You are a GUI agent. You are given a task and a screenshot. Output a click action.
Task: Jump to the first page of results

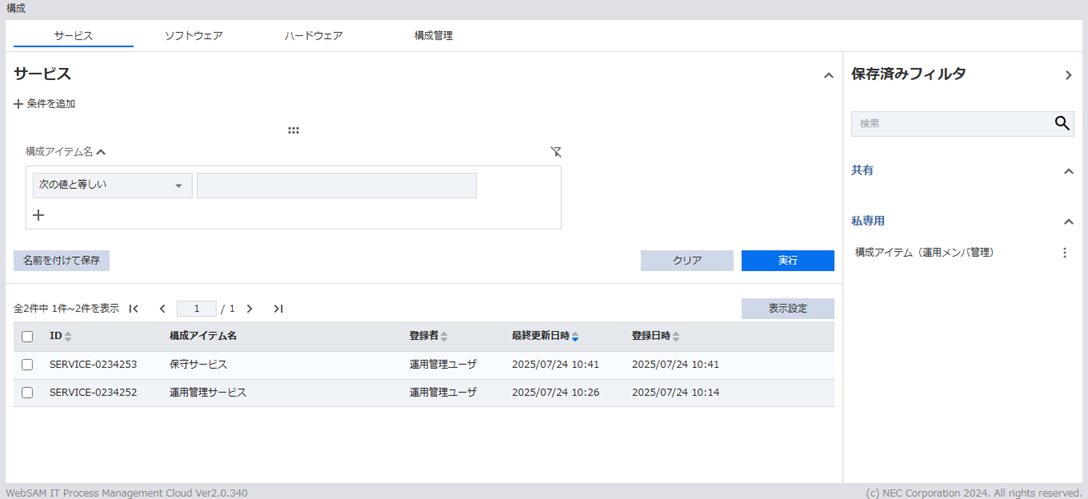134,309
